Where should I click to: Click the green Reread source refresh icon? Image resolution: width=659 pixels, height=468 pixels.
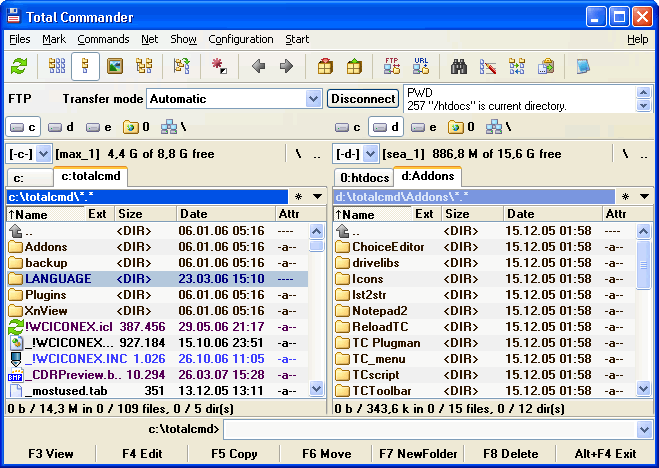[x=19, y=67]
